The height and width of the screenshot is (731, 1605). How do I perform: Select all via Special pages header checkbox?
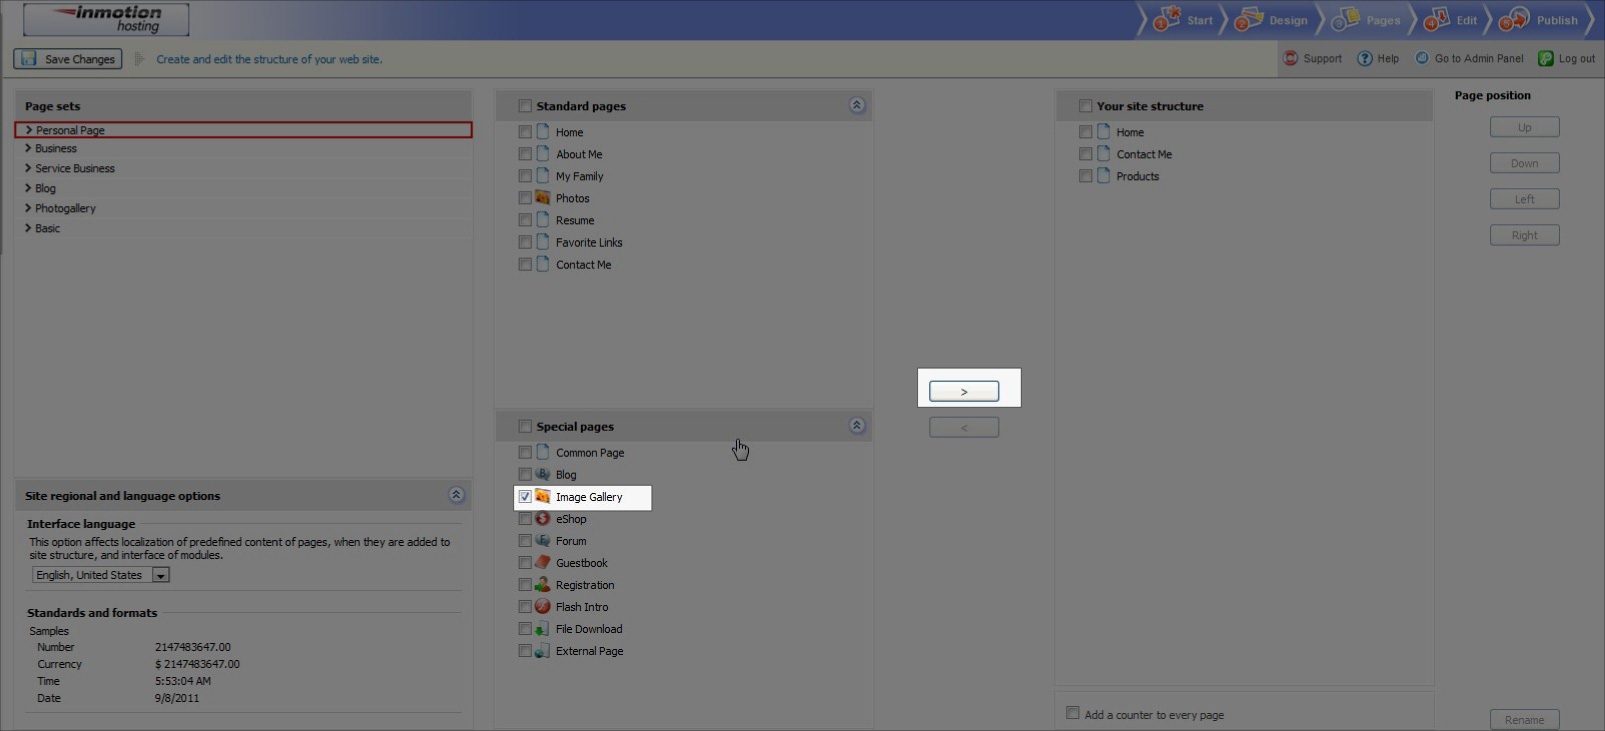[x=525, y=426]
